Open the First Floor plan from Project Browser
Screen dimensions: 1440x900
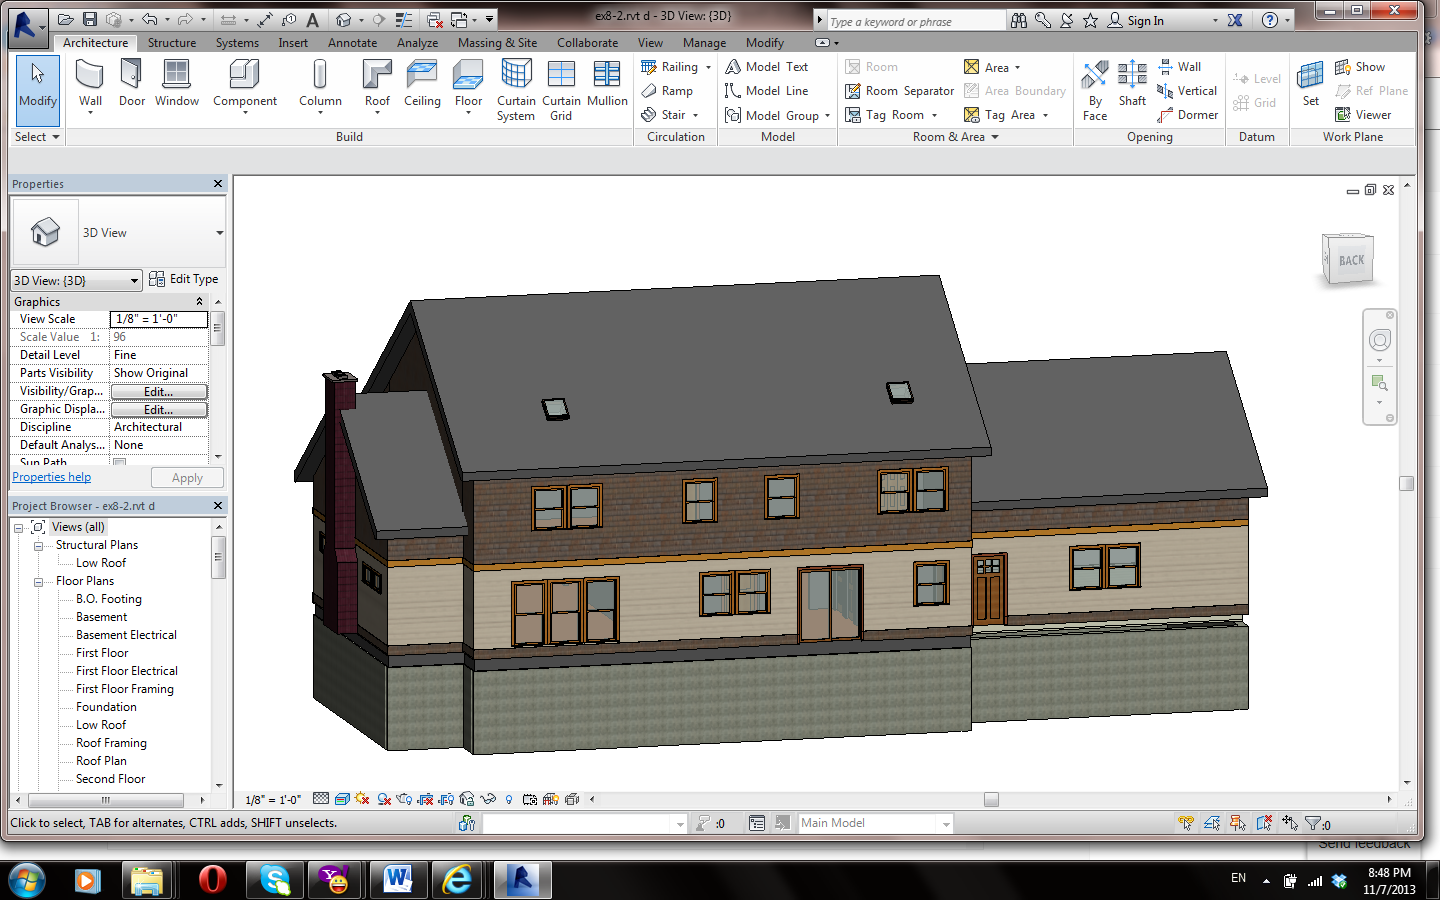pyautogui.click(x=102, y=652)
